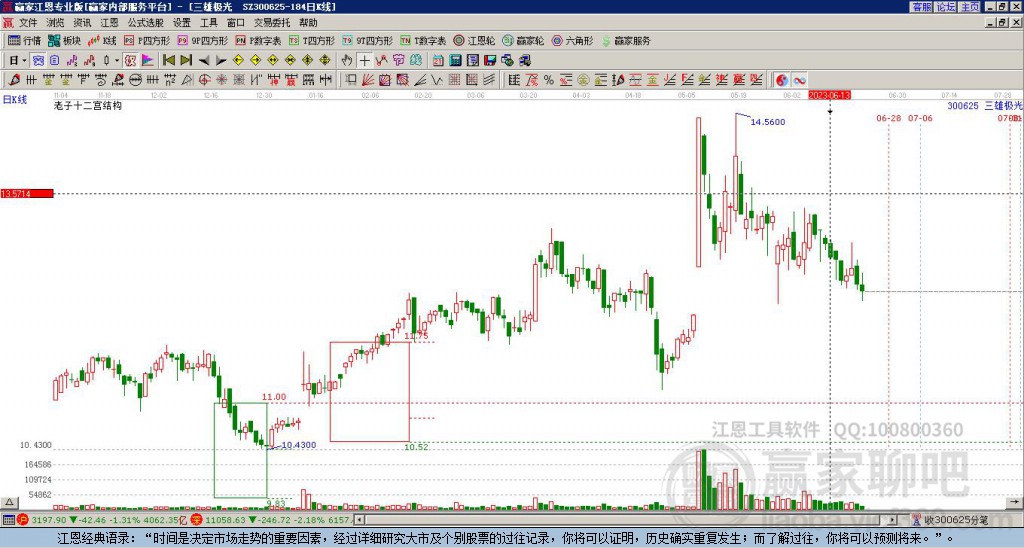Open the 交易委托 menu

pos(272,23)
